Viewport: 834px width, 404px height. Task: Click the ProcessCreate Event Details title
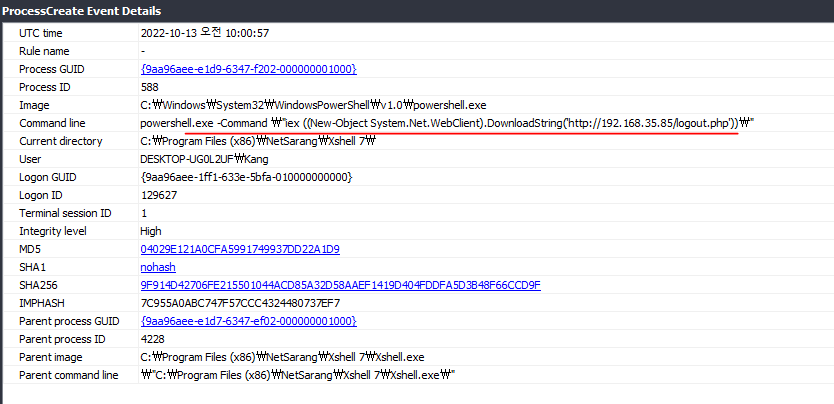click(x=81, y=11)
